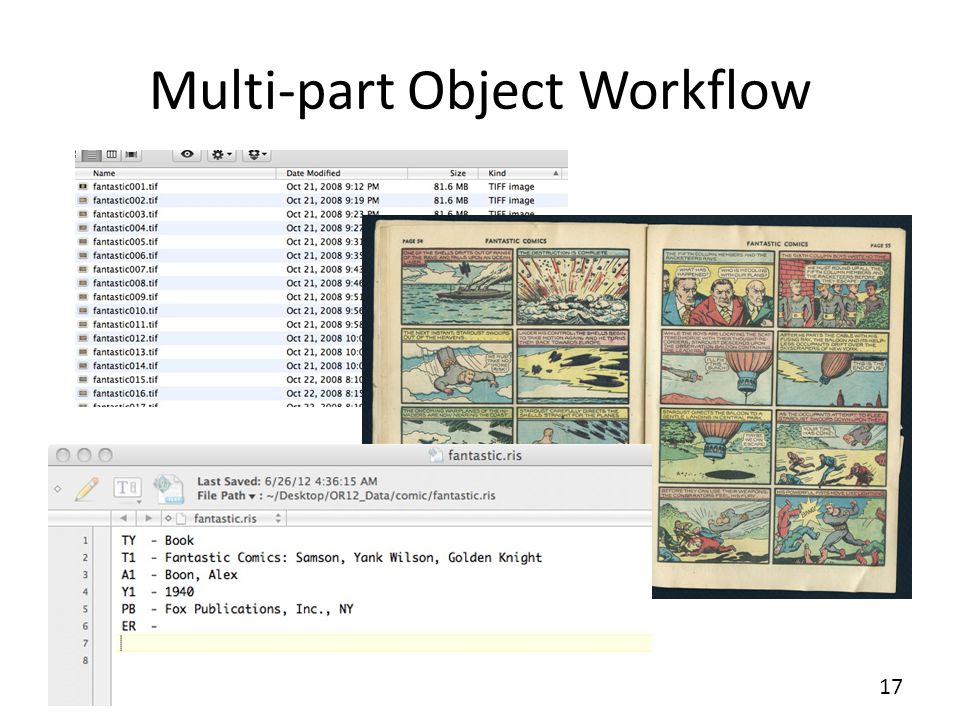Go back with the left navigation arrow

pos(124,518)
